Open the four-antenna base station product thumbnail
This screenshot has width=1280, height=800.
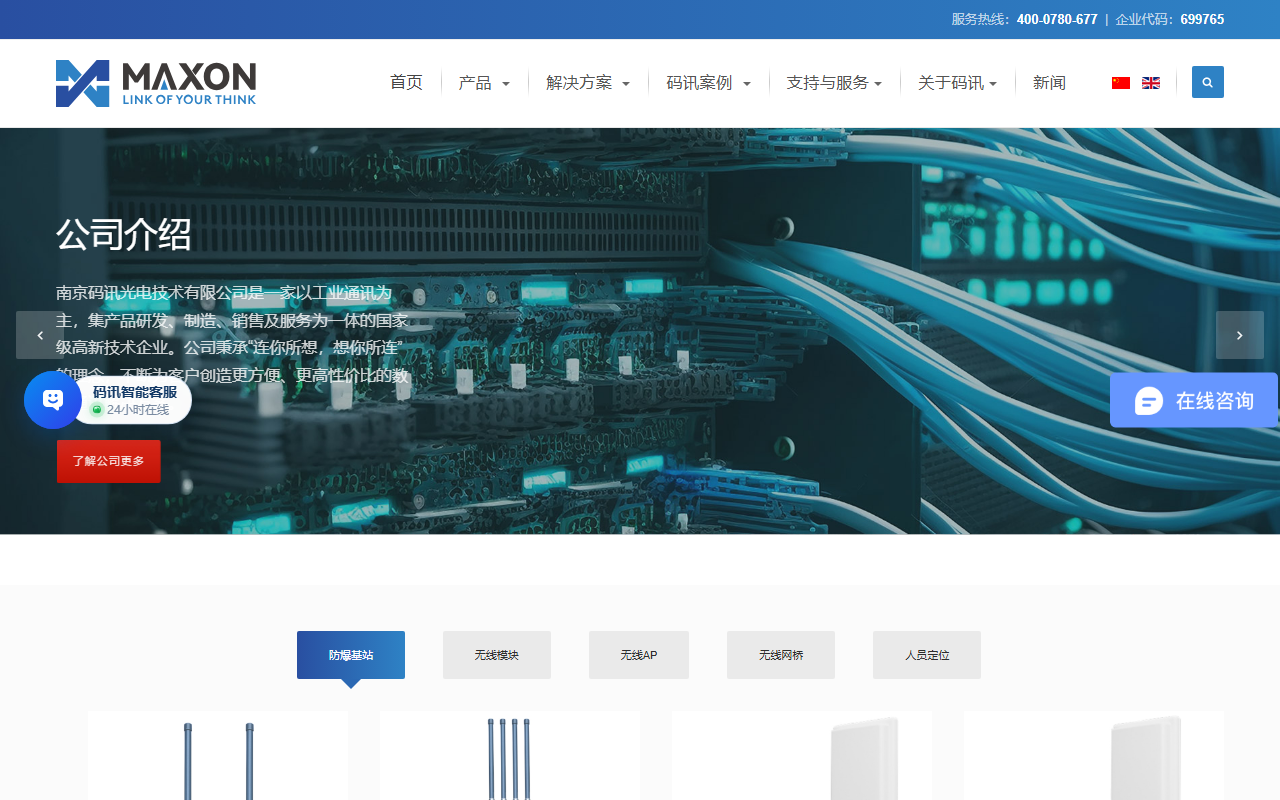click(510, 755)
